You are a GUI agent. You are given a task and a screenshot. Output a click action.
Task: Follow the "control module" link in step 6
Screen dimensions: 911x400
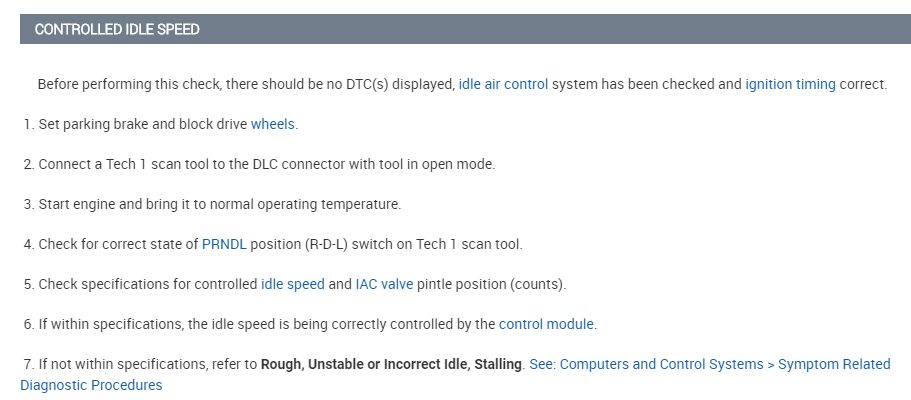point(546,324)
